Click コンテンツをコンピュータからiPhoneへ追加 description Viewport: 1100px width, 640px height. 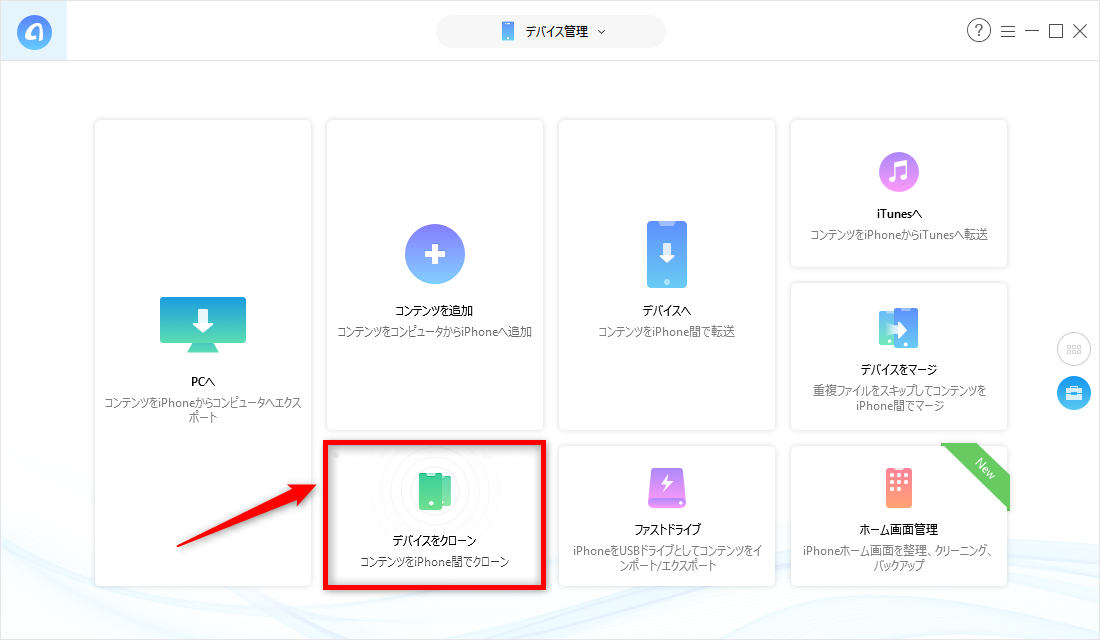(434, 332)
